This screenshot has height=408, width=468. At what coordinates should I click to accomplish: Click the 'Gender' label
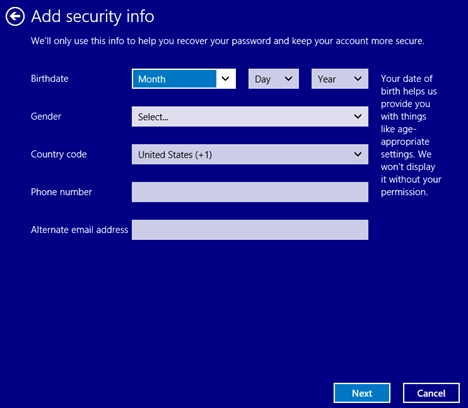click(x=46, y=116)
